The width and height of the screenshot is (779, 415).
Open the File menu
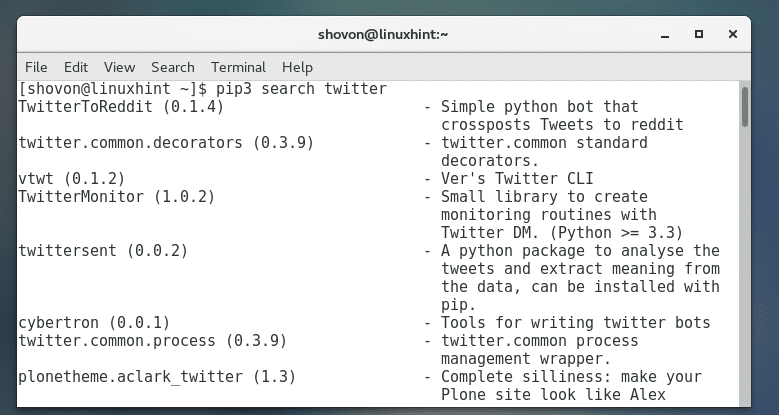tap(36, 67)
